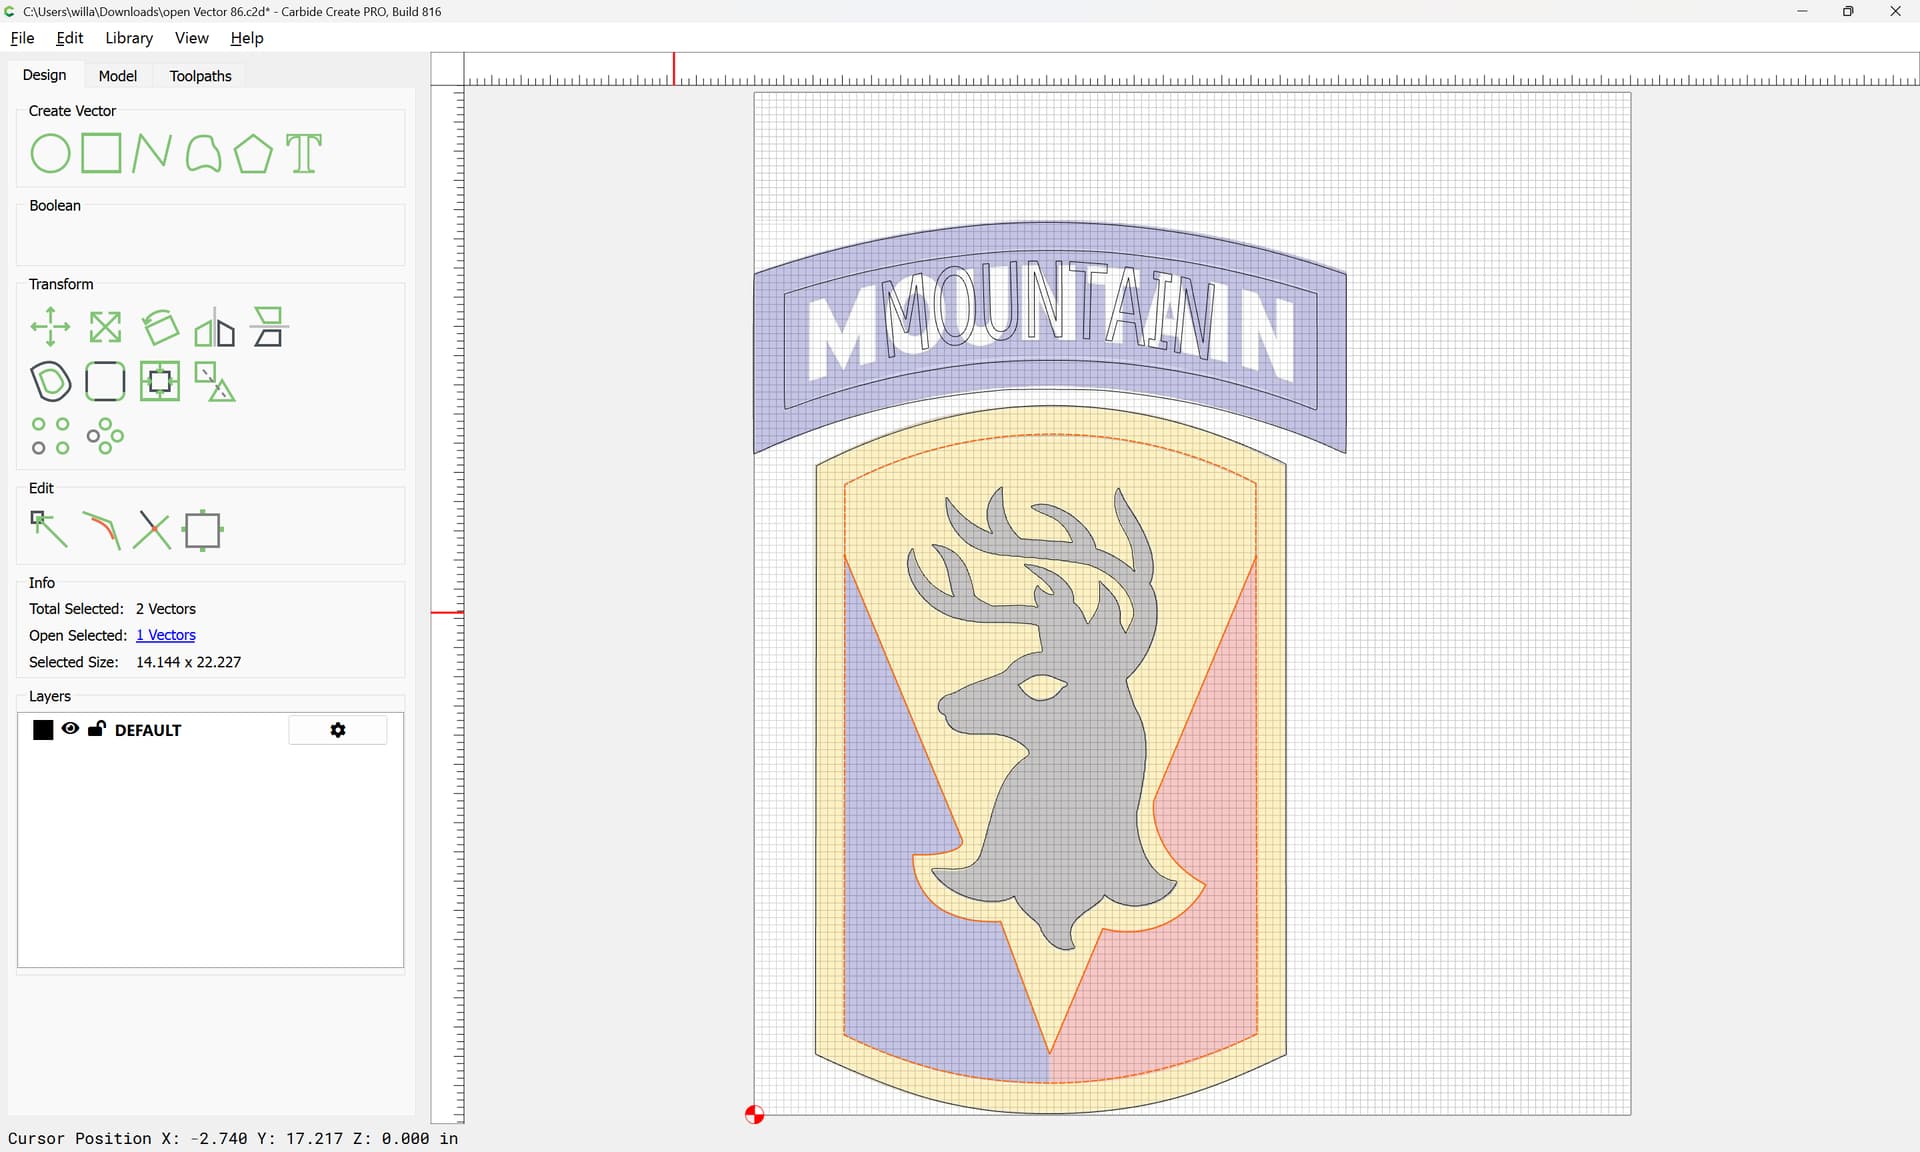Open DEFAULT layer settings gear

(x=338, y=730)
